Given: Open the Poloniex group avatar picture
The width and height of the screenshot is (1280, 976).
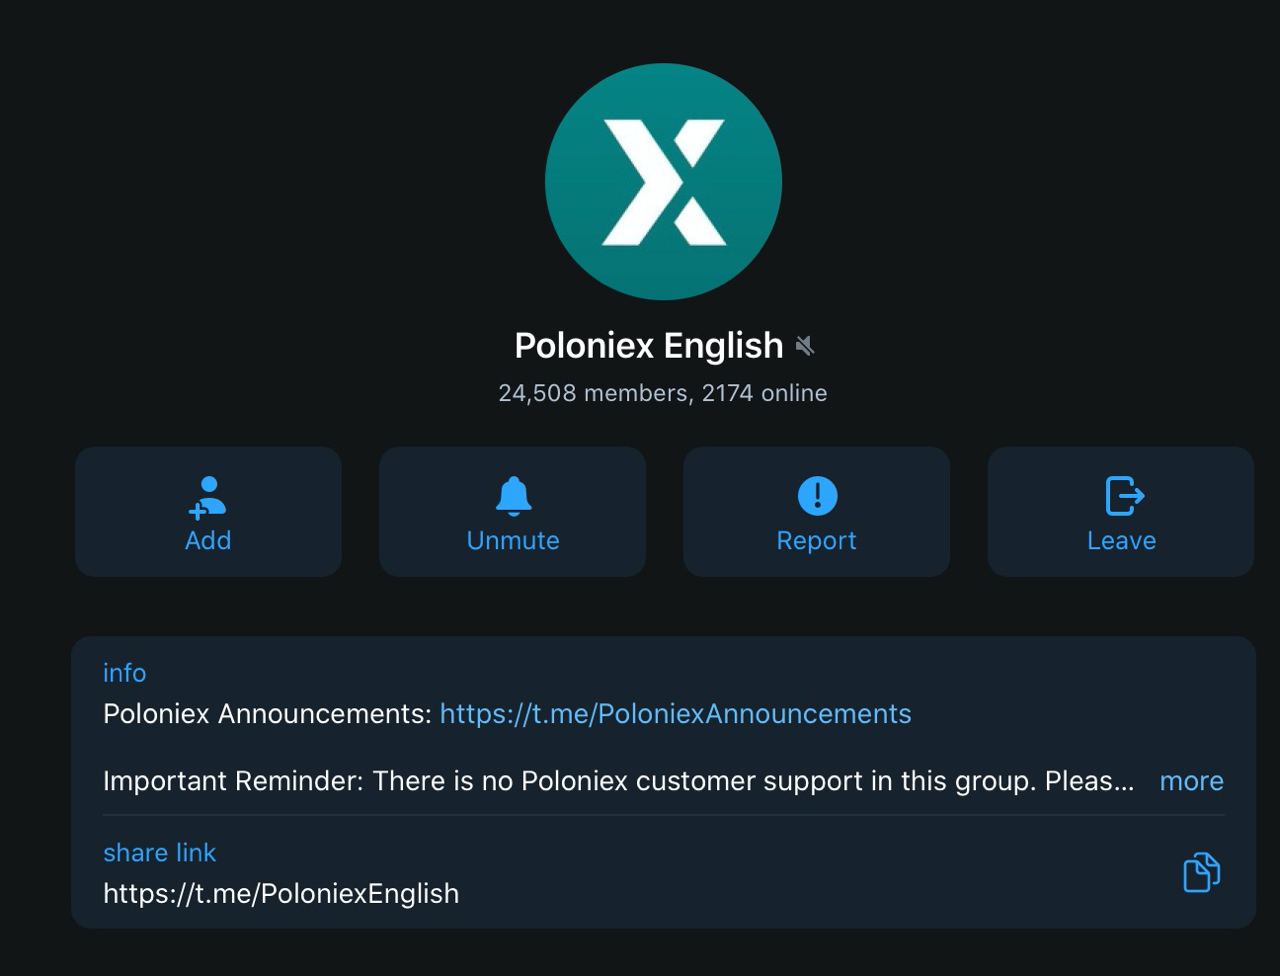Looking at the screenshot, I should [x=663, y=182].
